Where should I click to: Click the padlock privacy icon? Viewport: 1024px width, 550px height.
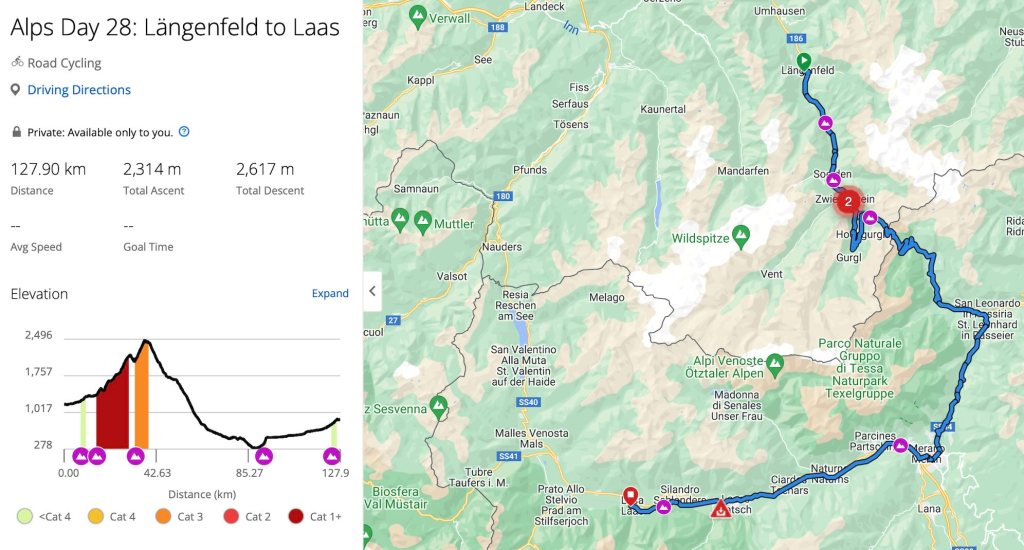pyautogui.click(x=16, y=132)
